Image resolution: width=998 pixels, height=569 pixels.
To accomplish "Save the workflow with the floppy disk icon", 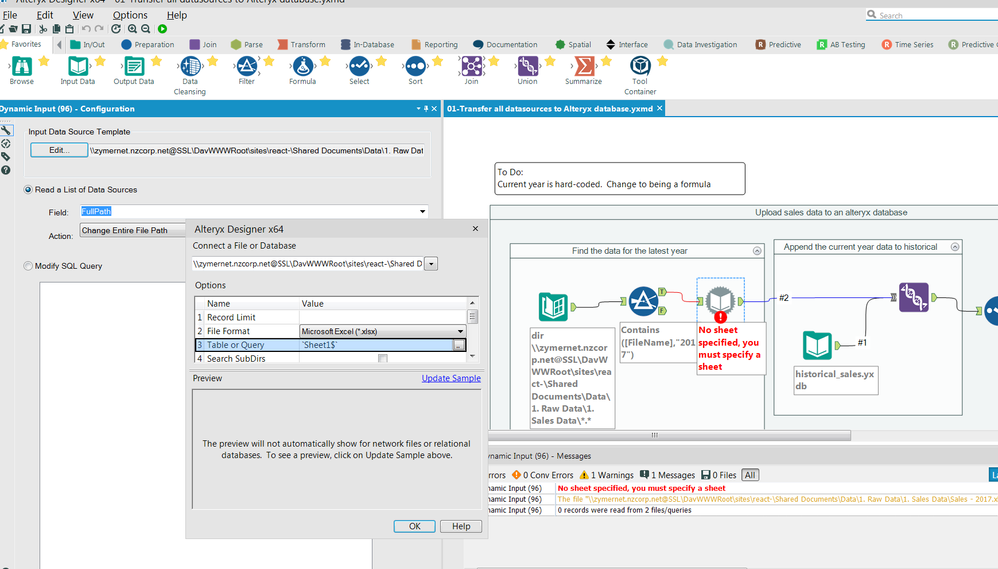I will tap(26, 29).
